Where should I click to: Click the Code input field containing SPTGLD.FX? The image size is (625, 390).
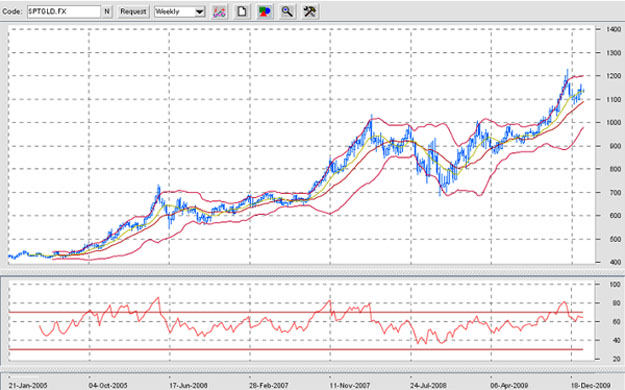[64, 12]
